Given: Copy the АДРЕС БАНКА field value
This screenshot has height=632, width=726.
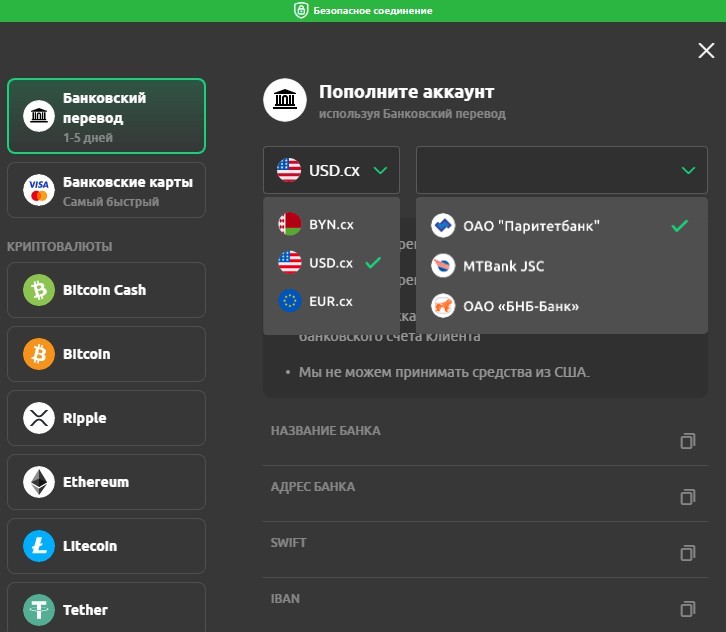Looking at the screenshot, I should (x=688, y=497).
